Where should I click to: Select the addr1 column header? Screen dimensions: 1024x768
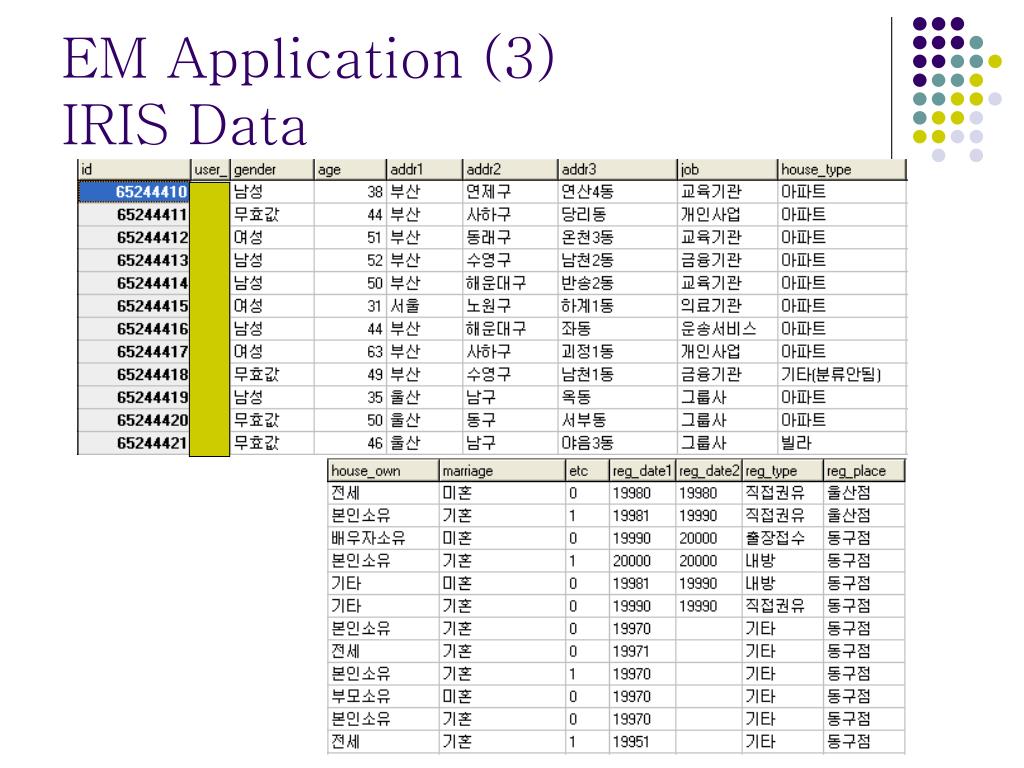tap(424, 170)
